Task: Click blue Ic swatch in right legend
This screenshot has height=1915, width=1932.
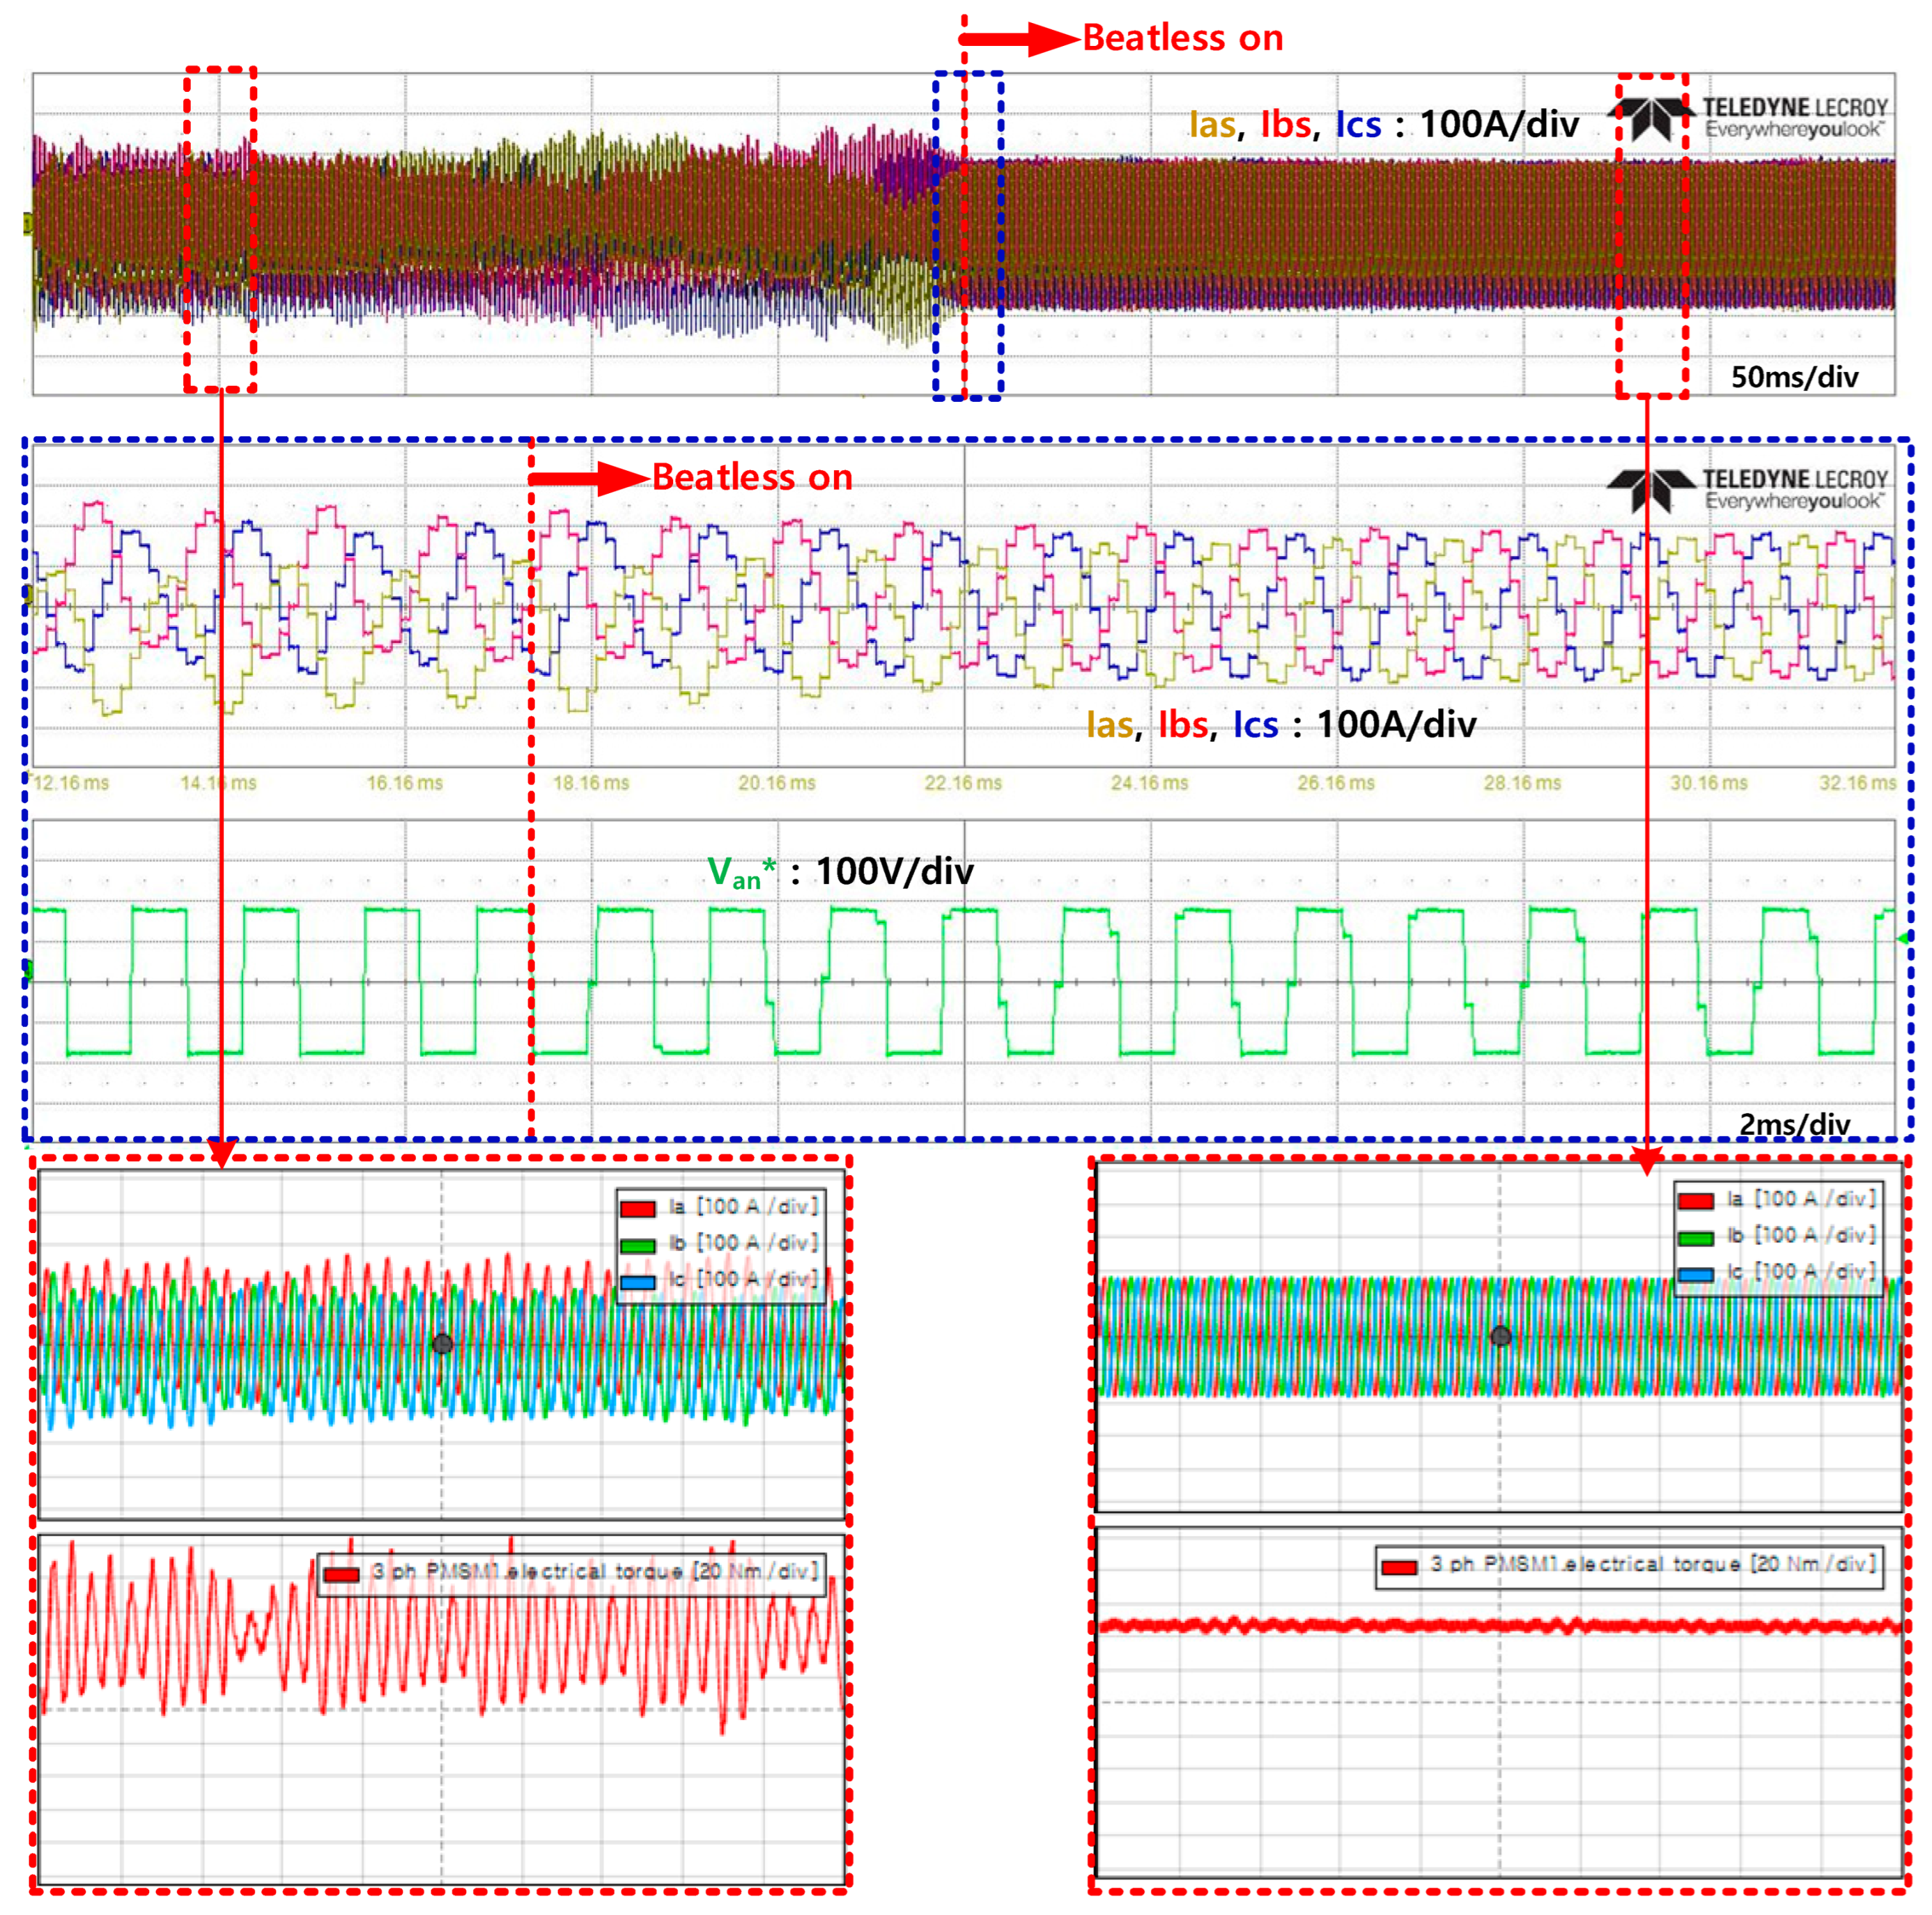Action: tap(1695, 1274)
